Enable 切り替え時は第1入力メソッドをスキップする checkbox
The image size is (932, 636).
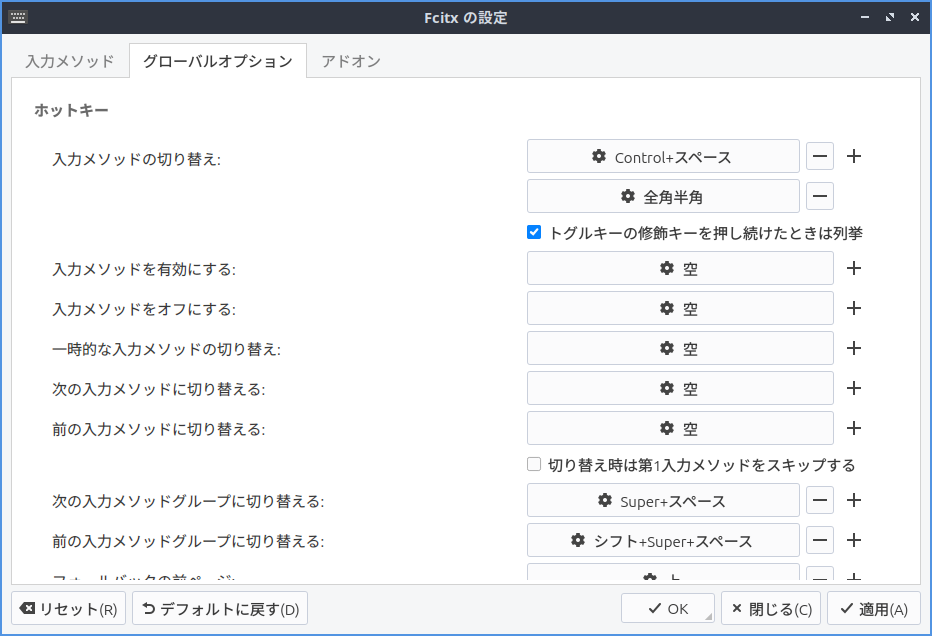(534, 464)
